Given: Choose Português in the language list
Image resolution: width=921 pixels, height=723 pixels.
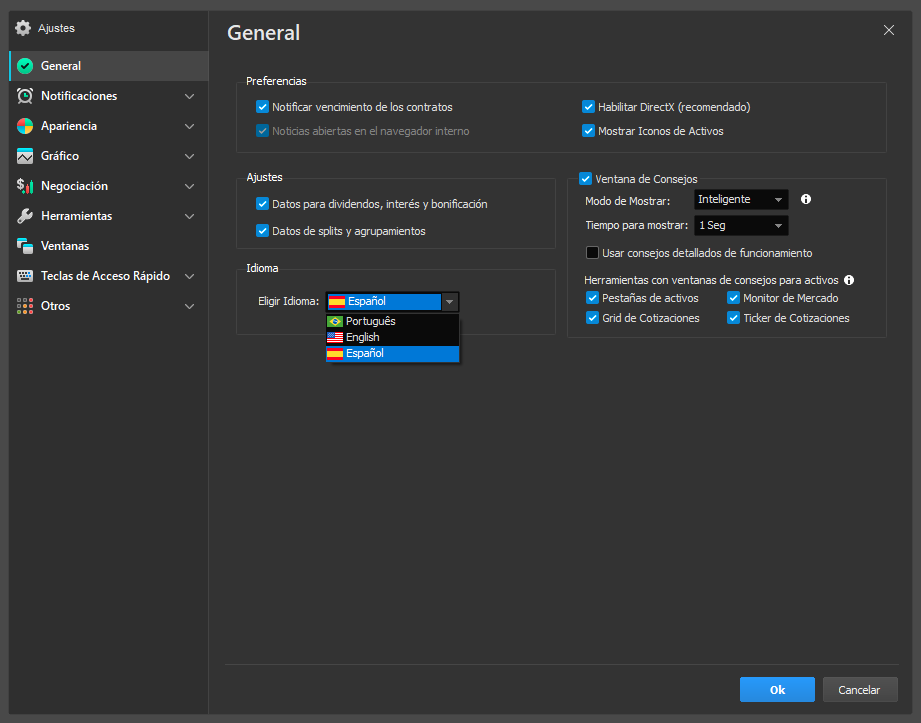Looking at the screenshot, I should 370,321.
